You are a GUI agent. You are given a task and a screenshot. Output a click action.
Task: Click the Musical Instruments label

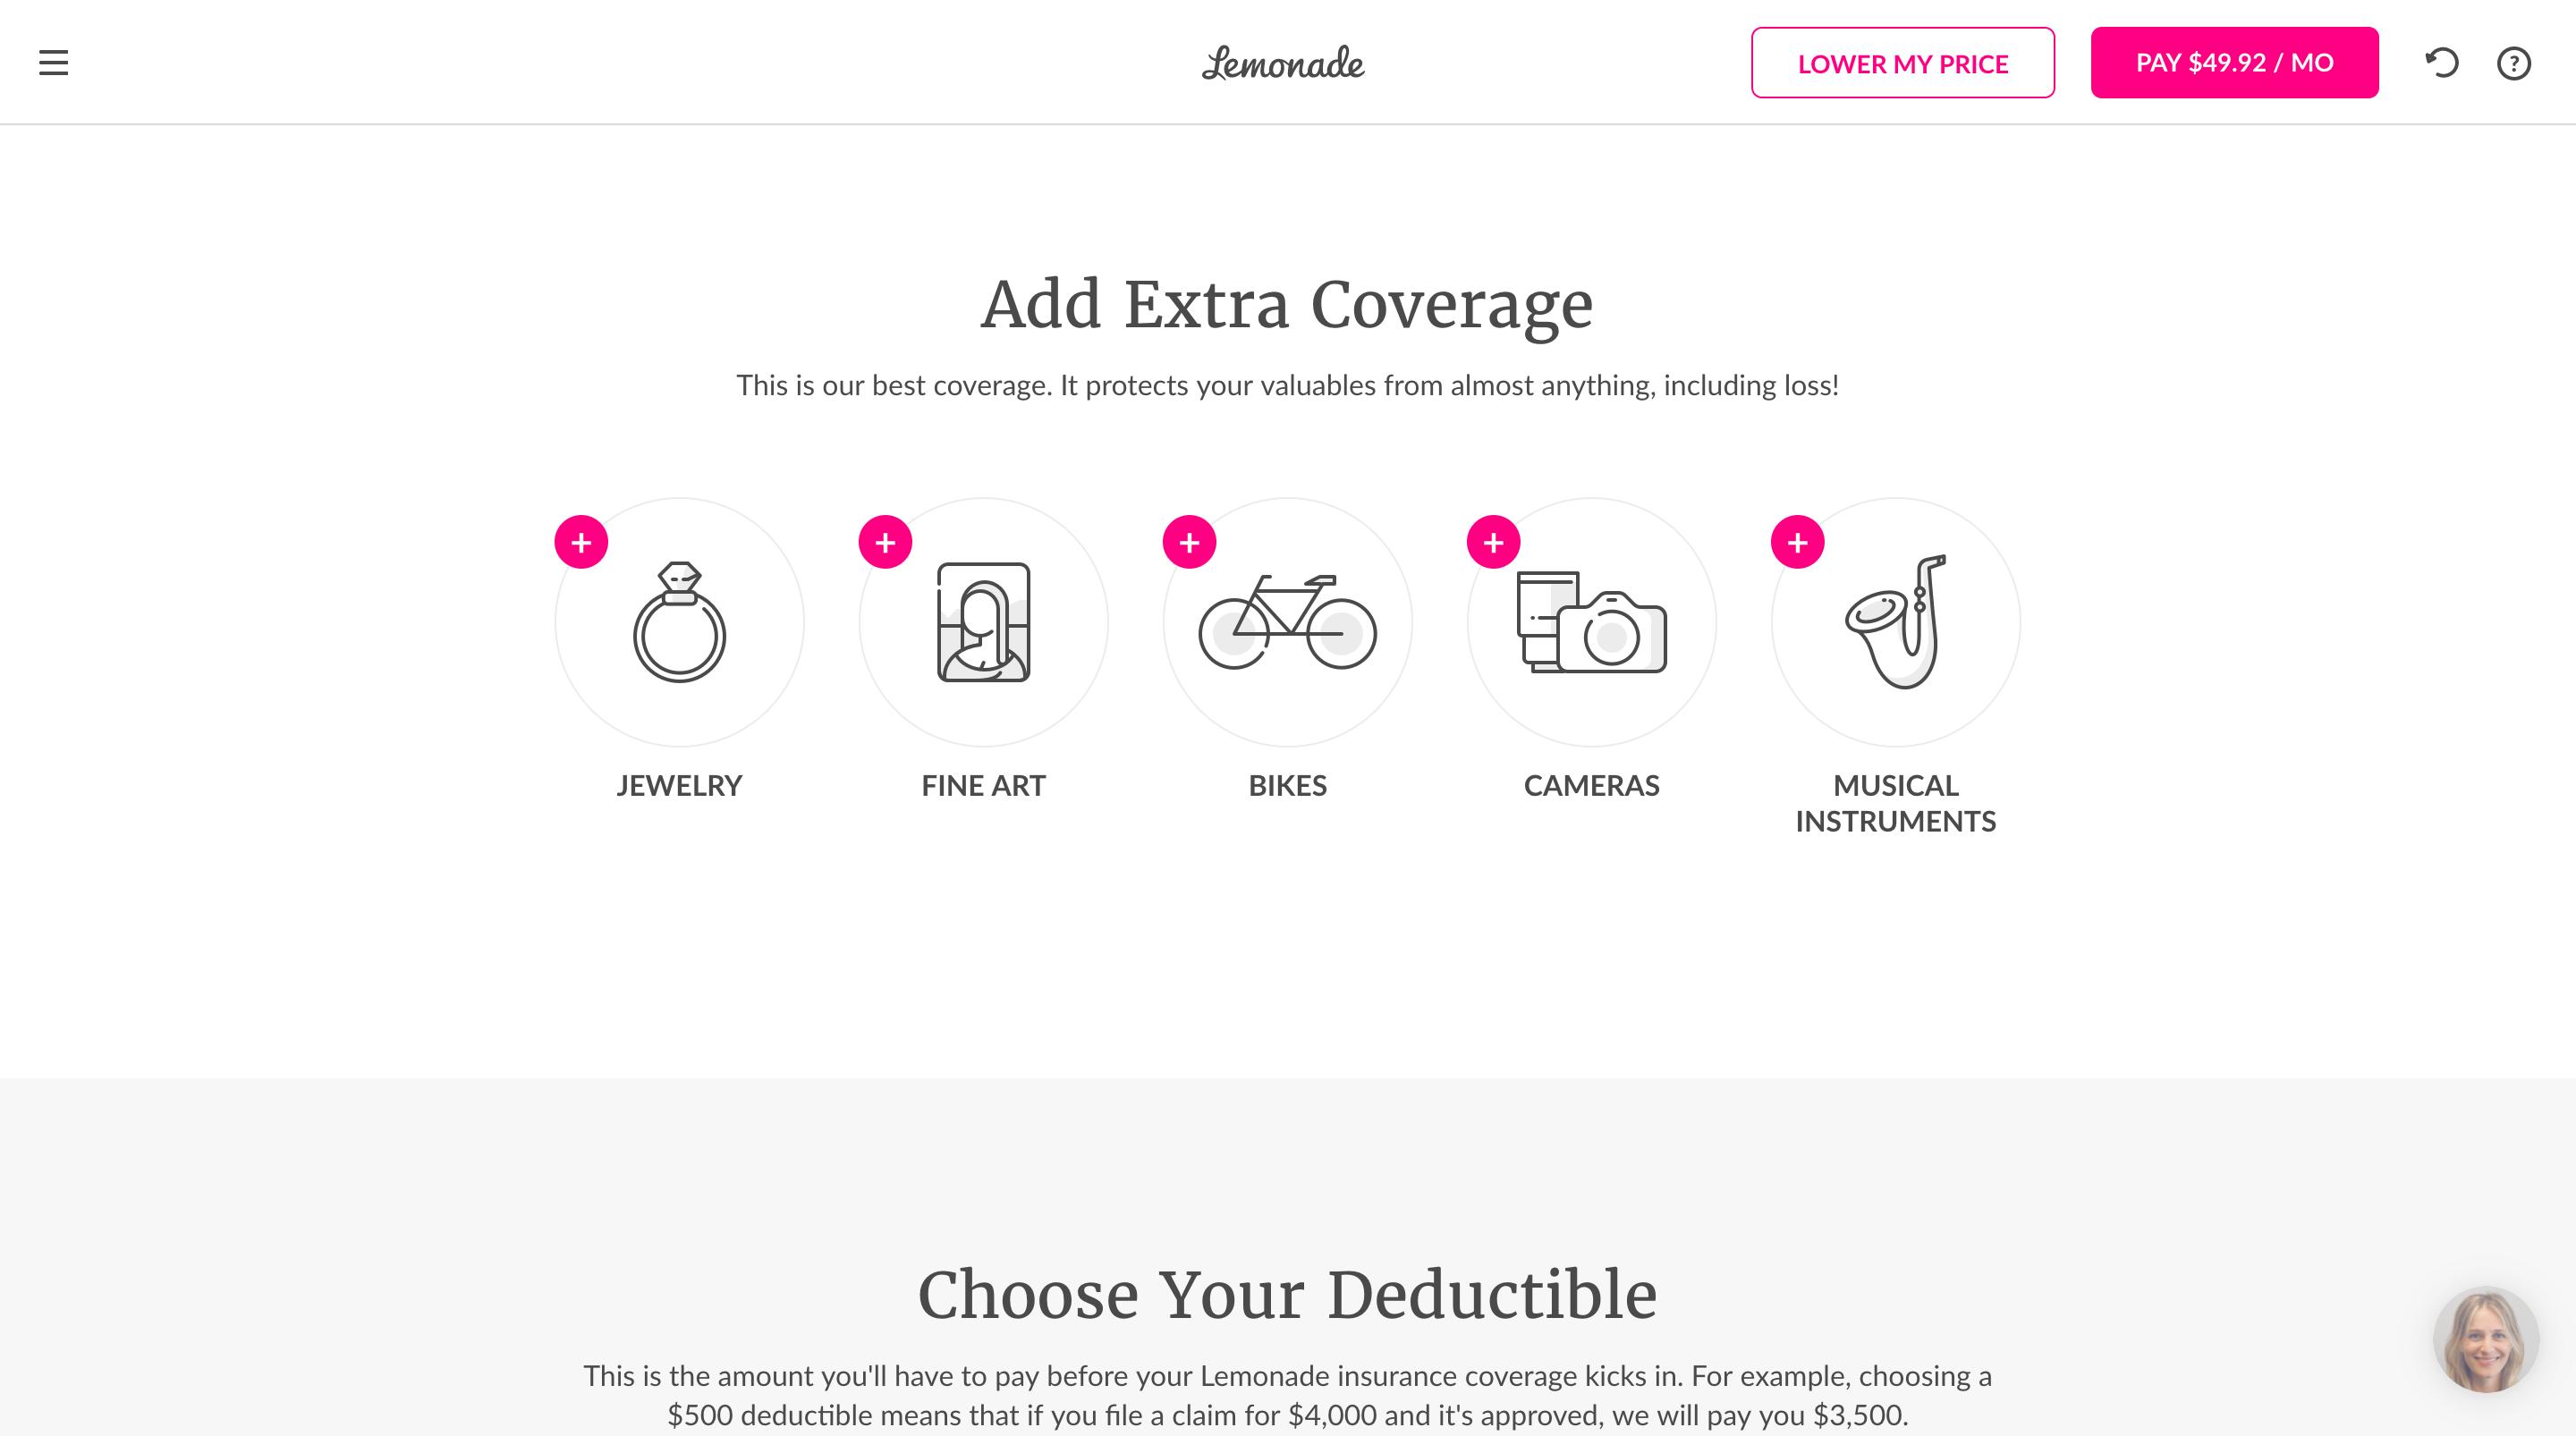[x=1895, y=803]
